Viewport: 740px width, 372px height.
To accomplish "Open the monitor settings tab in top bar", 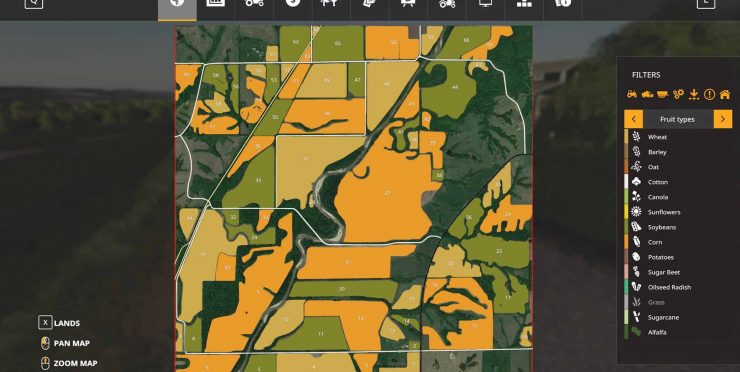I will pyautogui.click(x=486, y=4).
